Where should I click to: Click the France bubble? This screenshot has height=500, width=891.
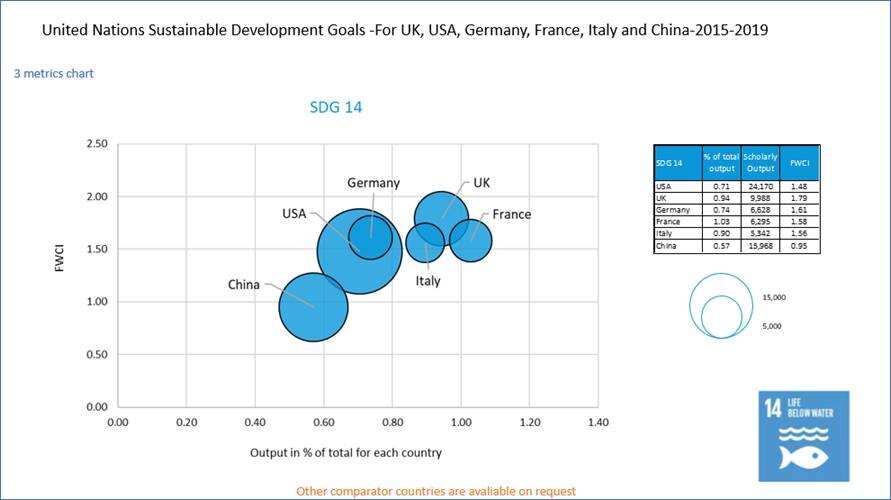click(x=471, y=239)
